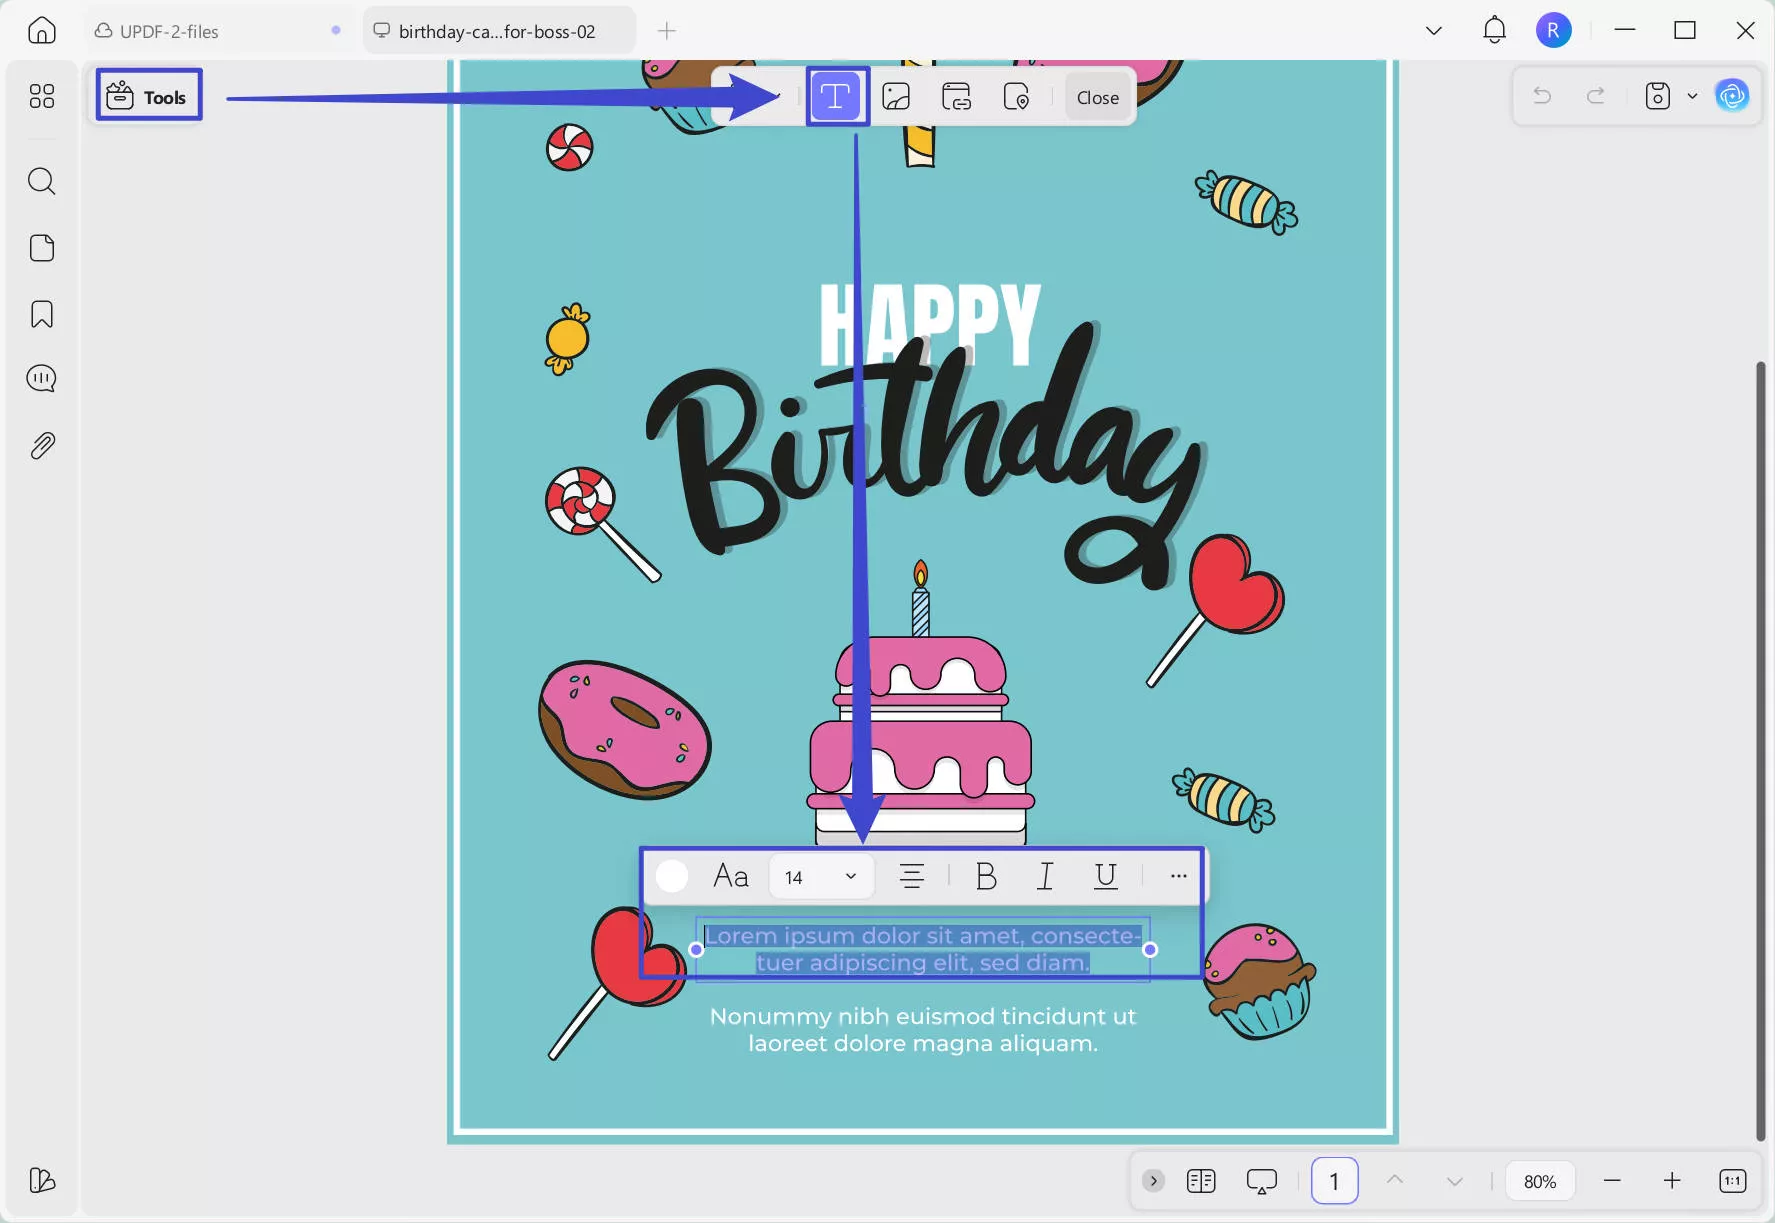Viewport: 1775px width, 1223px height.
Task: Toggle bold formatting on the text
Action: coord(985,876)
